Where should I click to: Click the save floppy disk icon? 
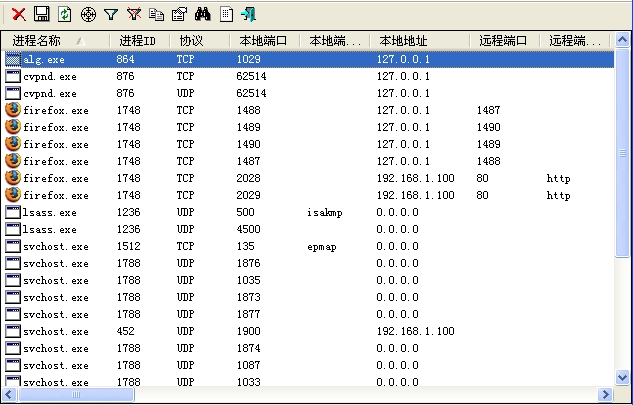point(42,14)
